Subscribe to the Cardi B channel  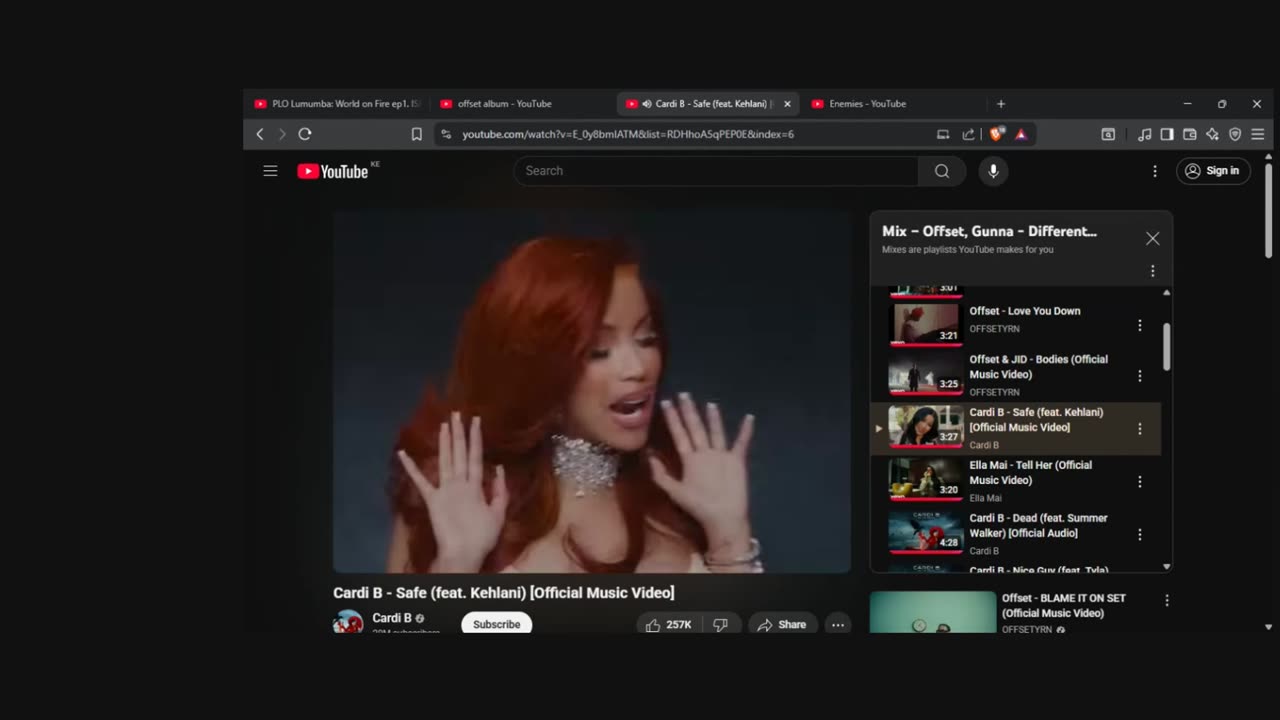[497, 624]
